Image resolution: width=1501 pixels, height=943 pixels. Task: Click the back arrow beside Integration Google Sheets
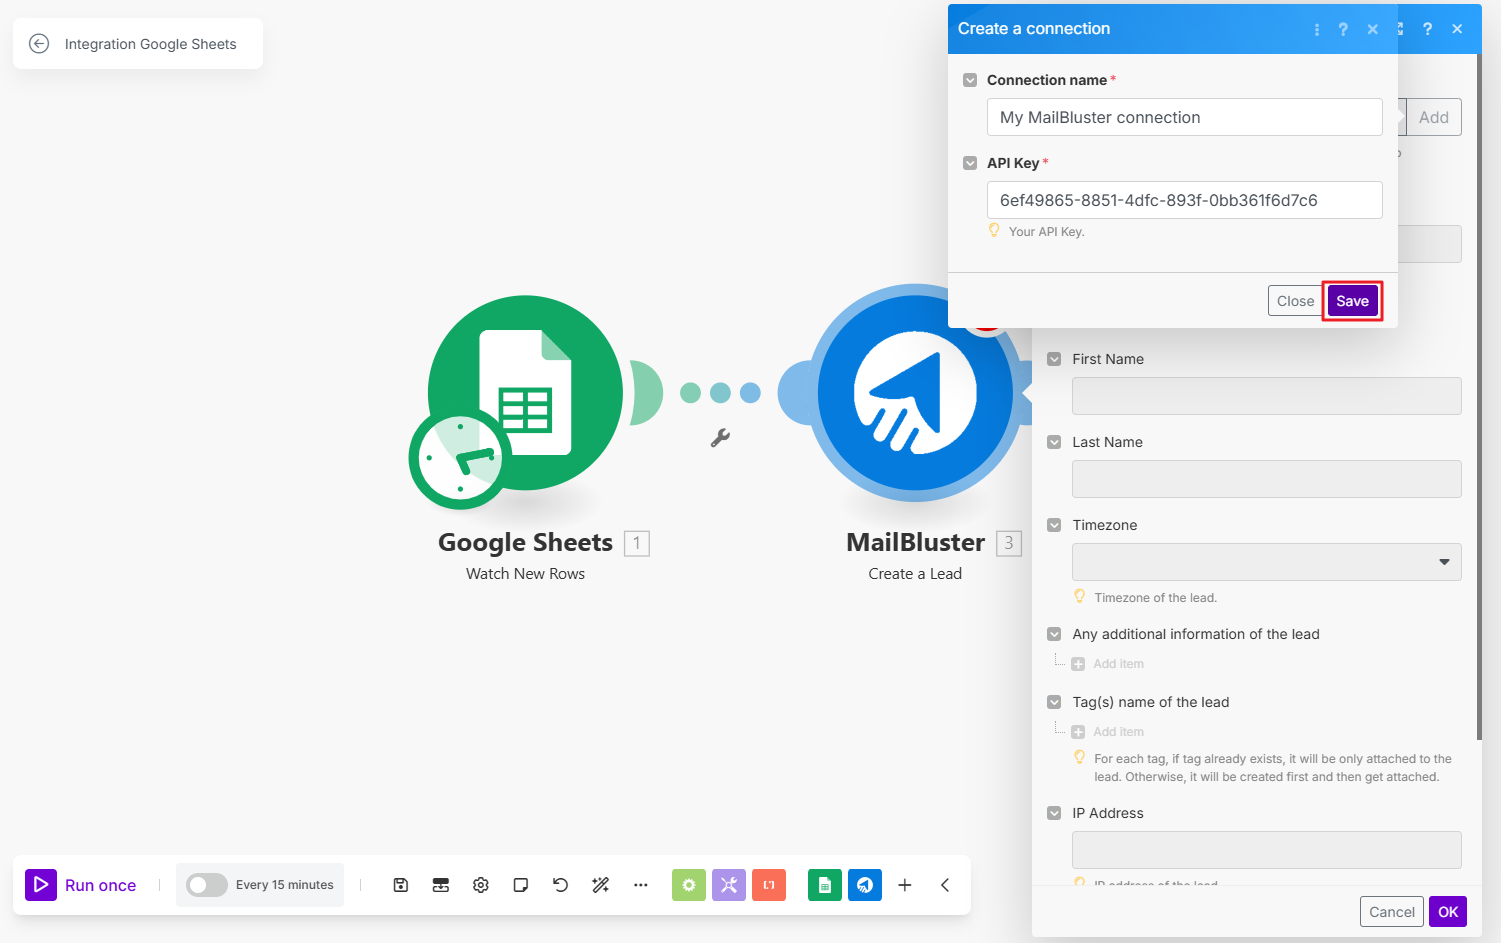39,43
